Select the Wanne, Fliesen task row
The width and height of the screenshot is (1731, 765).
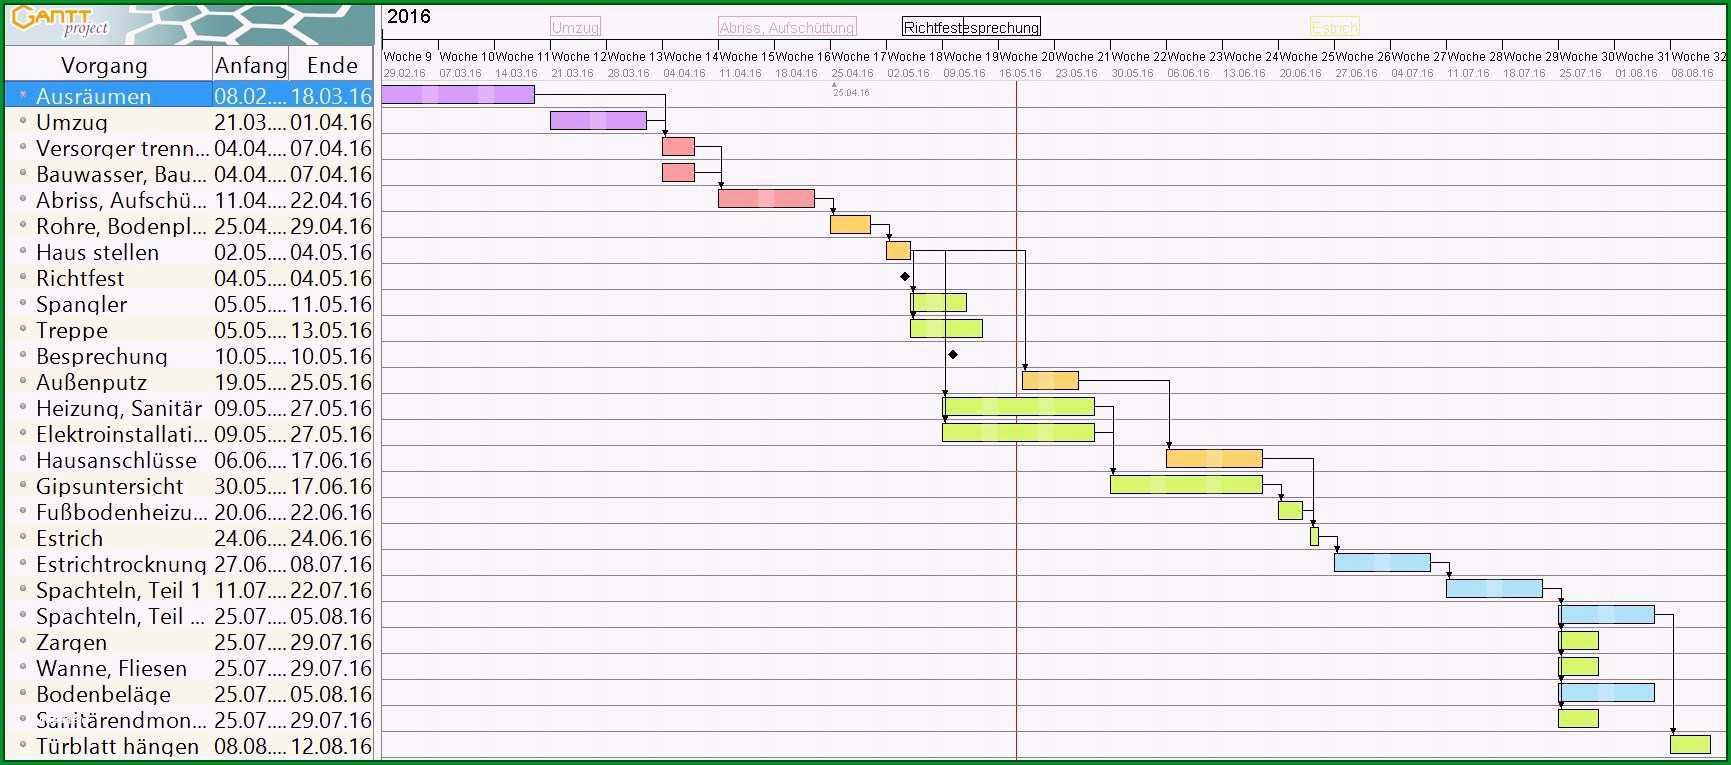pyautogui.click(x=190, y=668)
